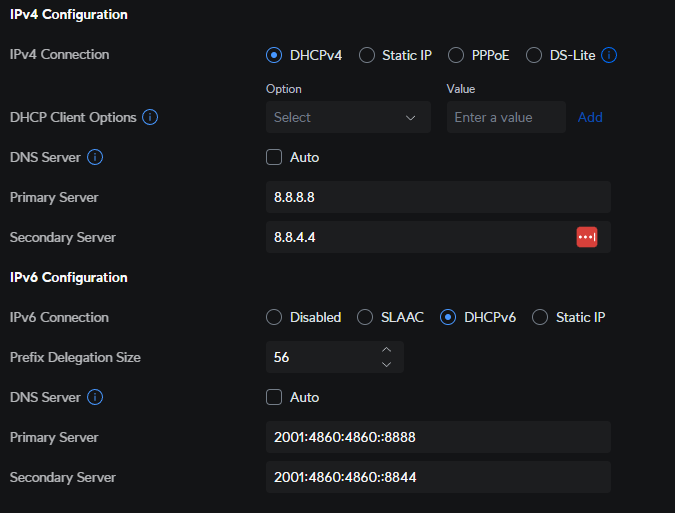The height and width of the screenshot is (513, 675).
Task: Set IPv6 Connection to Disabled
Action: (274, 317)
